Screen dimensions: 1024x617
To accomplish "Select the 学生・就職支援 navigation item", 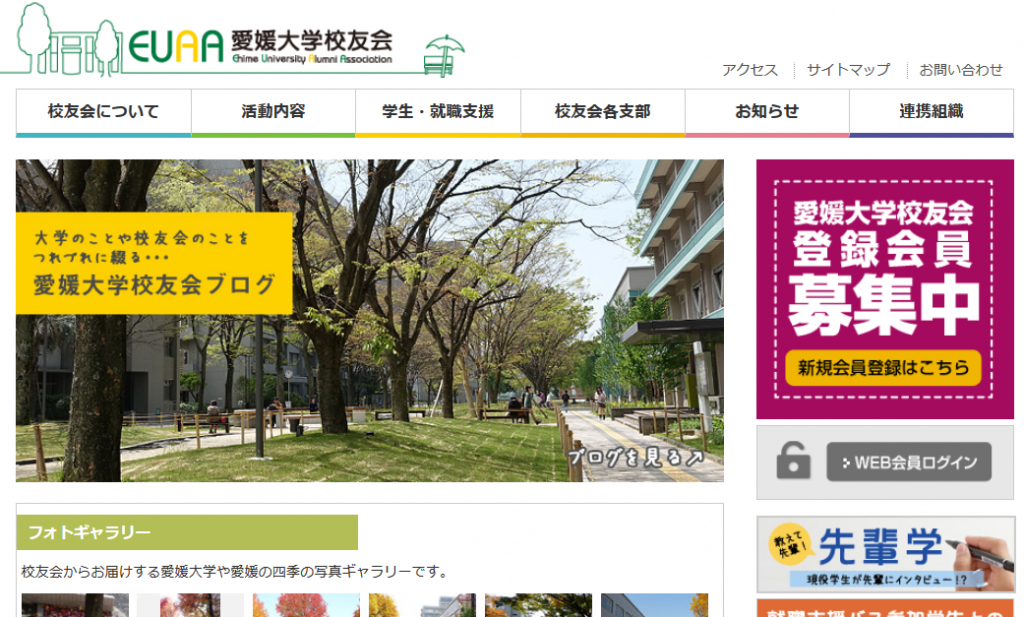I will tap(438, 112).
